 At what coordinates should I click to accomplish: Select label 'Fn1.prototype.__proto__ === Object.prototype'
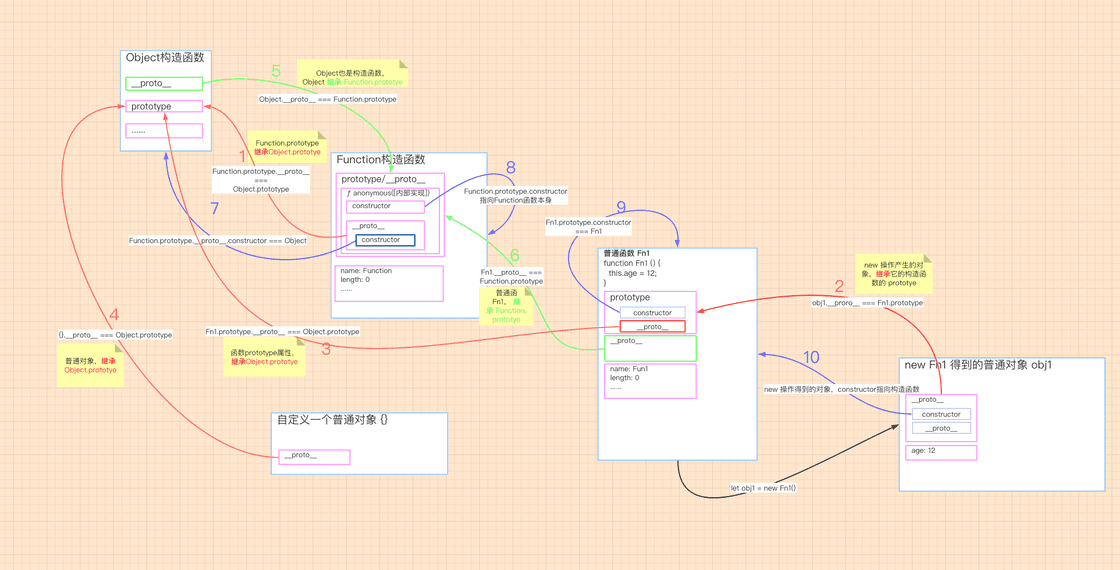click(282, 331)
